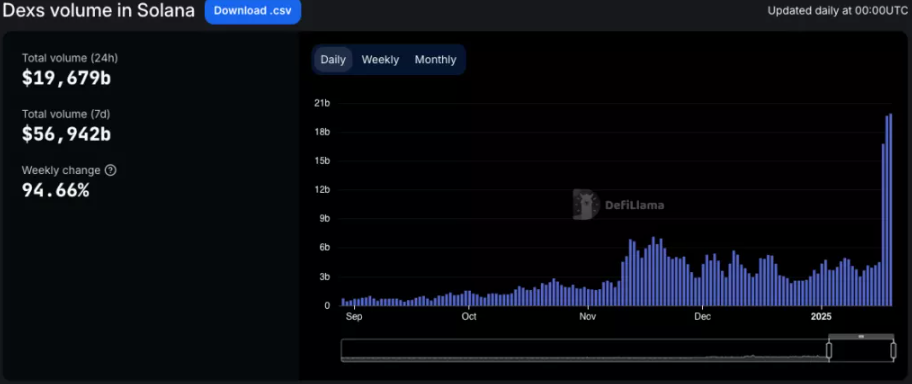Click the Sep x-axis label
This screenshot has height=384, width=912.
[x=354, y=317]
